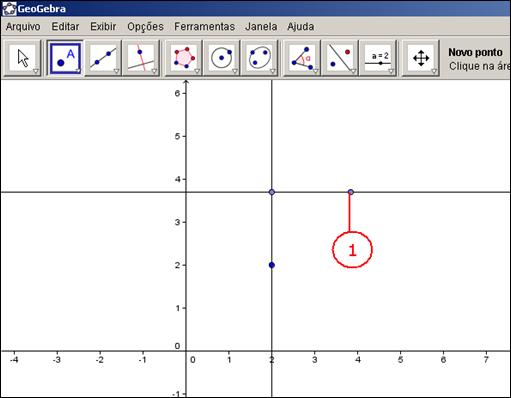
Task: Select the Circle with center tool
Action: point(222,58)
